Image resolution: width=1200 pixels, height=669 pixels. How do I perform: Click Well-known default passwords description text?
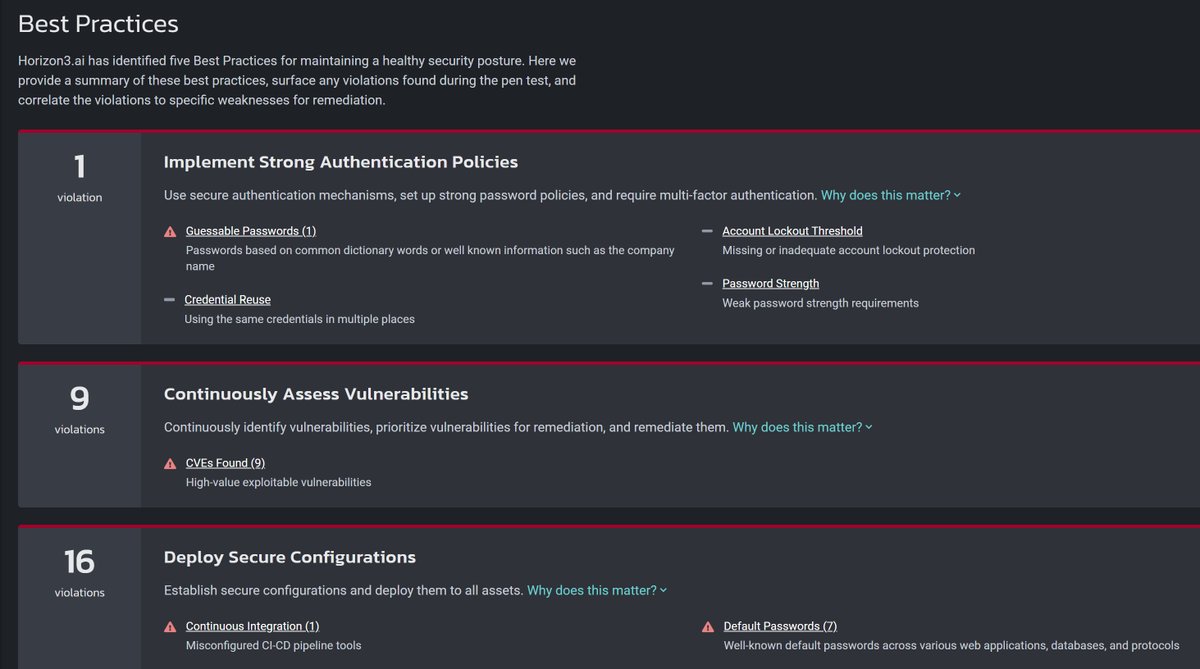tap(951, 645)
